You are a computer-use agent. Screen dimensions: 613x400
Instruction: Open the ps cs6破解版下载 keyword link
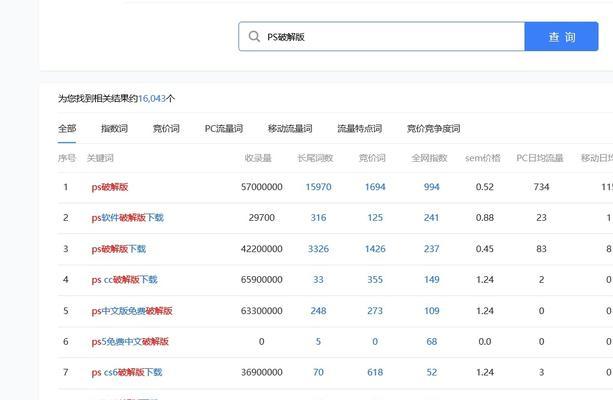tap(126, 373)
